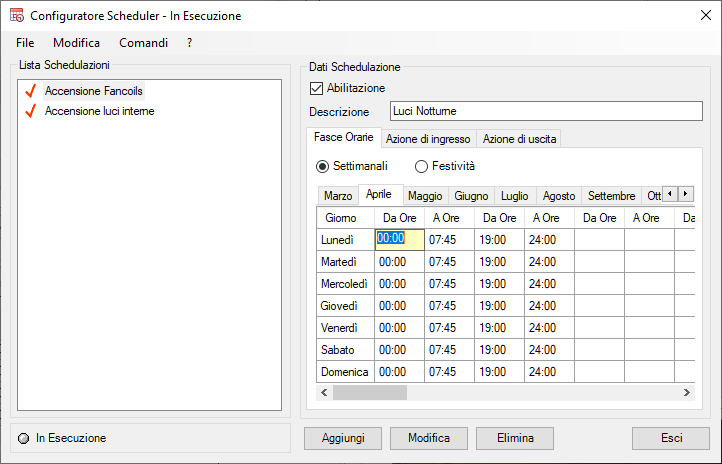
Task: Select the Settimanali radio button
Action: point(322,166)
